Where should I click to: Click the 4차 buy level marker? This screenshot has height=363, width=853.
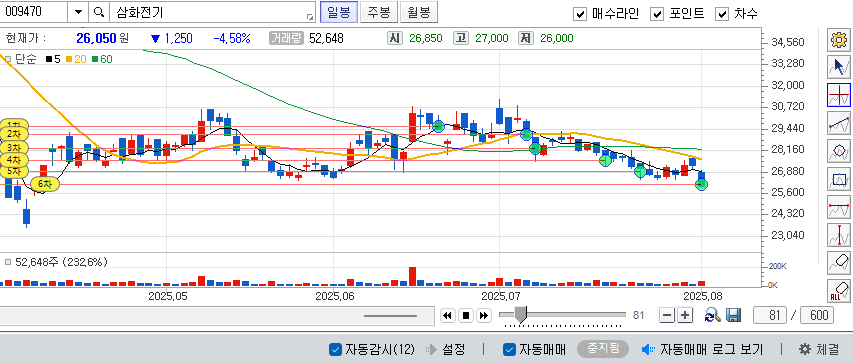point(14,159)
